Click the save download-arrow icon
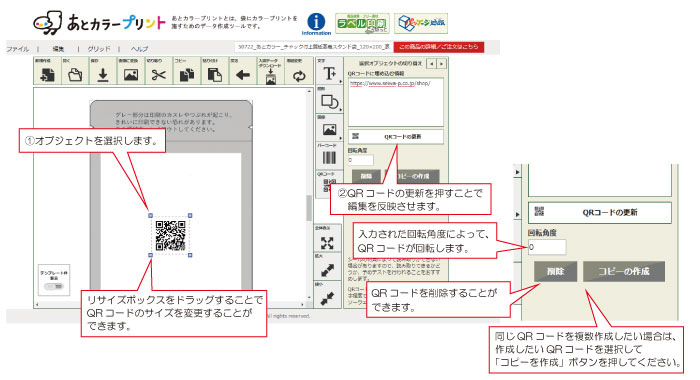This screenshot has width=700, height=380. [x=103, y=75]
